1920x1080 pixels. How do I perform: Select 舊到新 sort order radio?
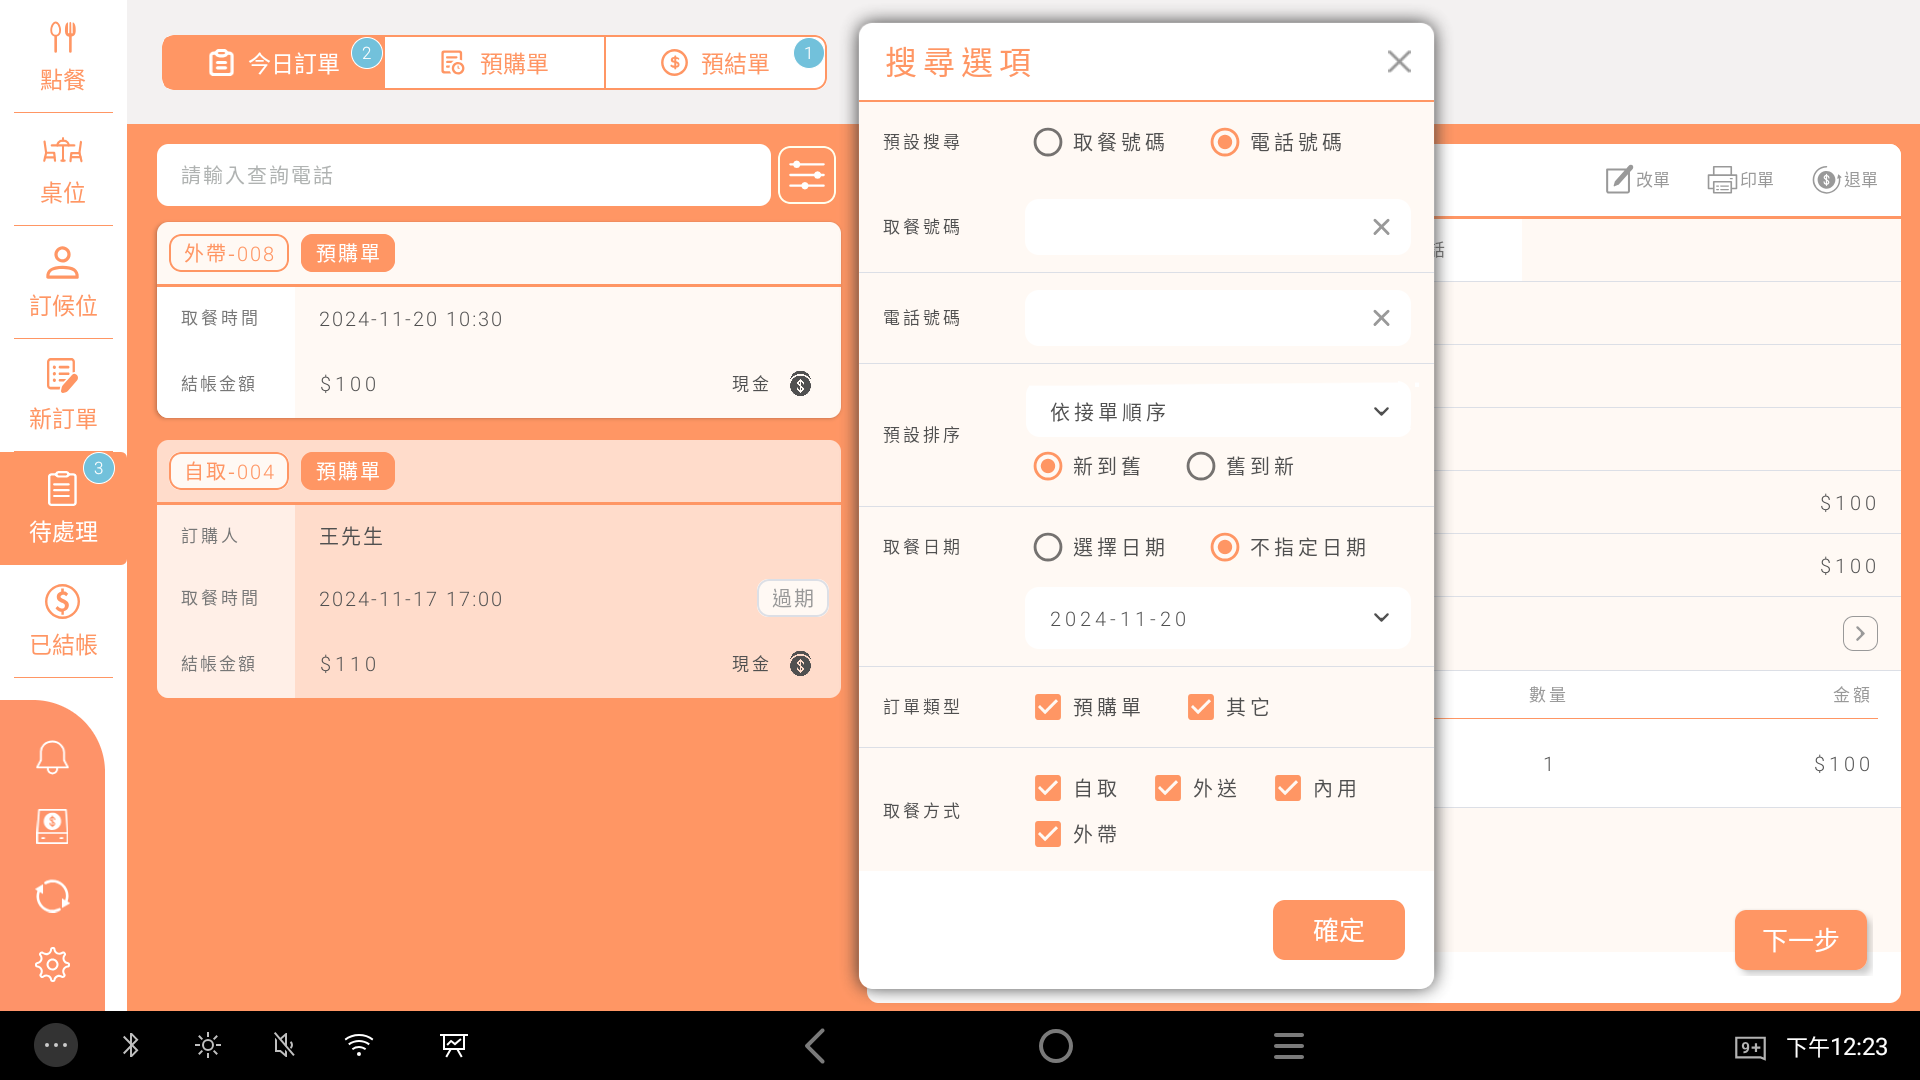(1200, 466)
